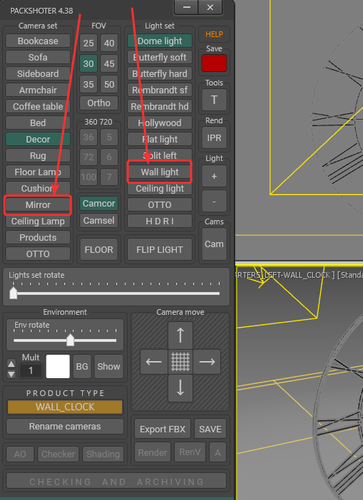Set FOV to 30

[88, 64]
